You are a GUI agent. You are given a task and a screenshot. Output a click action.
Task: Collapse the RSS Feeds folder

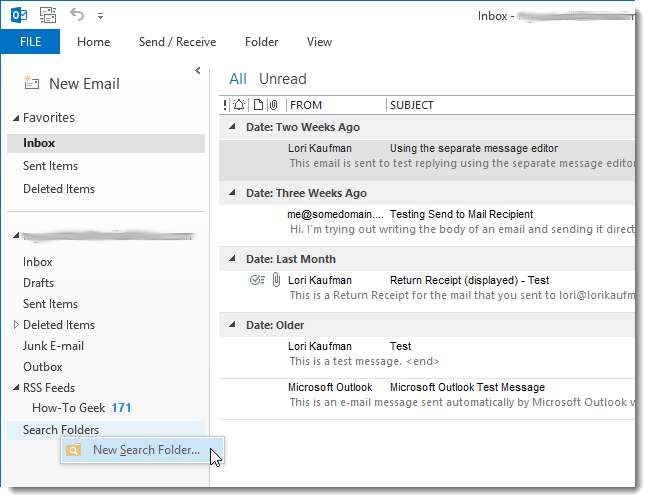tap(16, 388)
